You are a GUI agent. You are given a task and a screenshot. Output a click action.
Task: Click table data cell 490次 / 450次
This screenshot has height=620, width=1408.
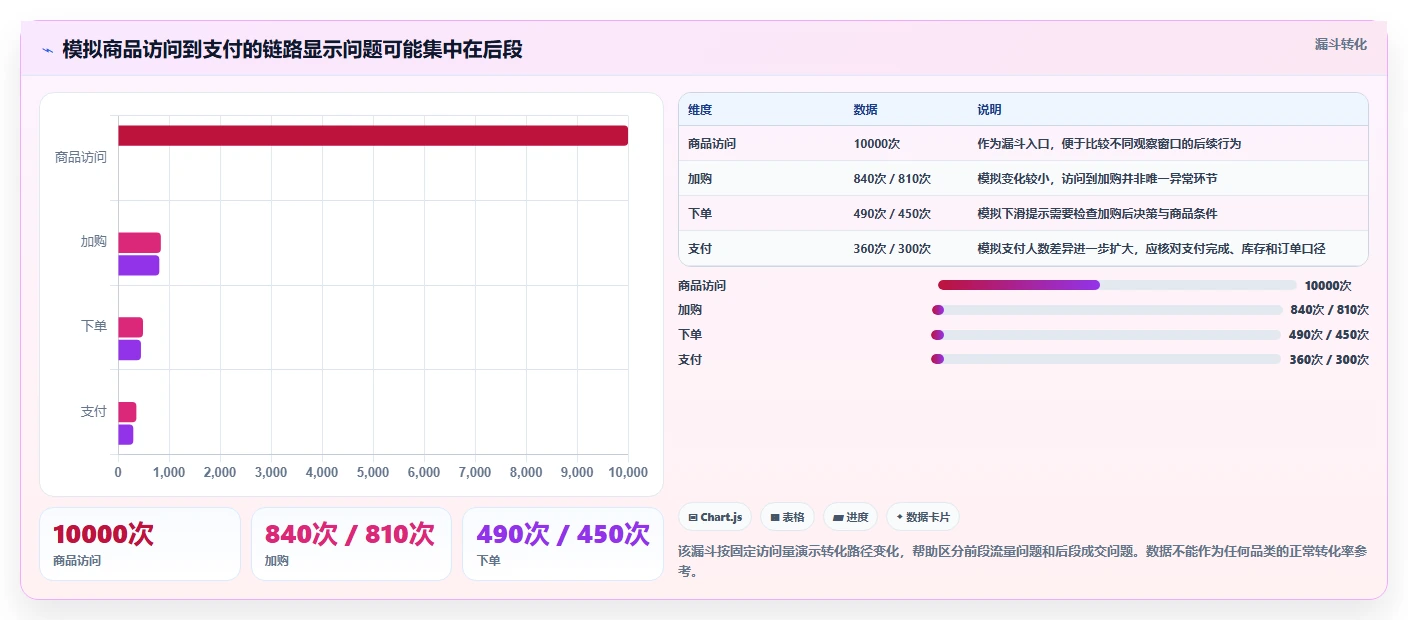click(x=892, y=214)
